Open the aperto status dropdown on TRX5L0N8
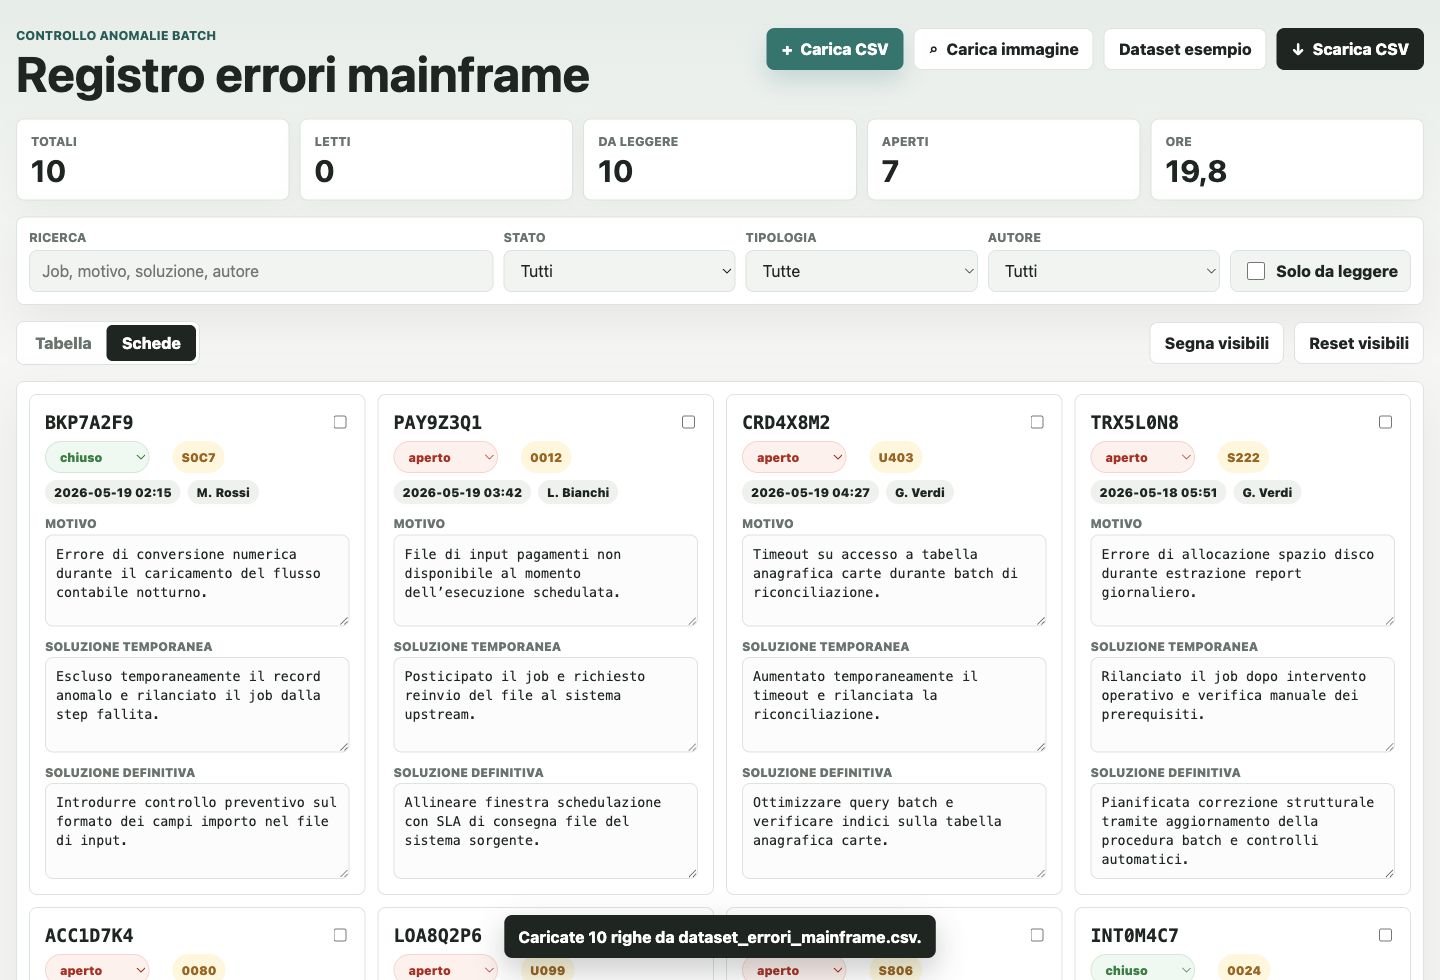 click(1142, 457)
